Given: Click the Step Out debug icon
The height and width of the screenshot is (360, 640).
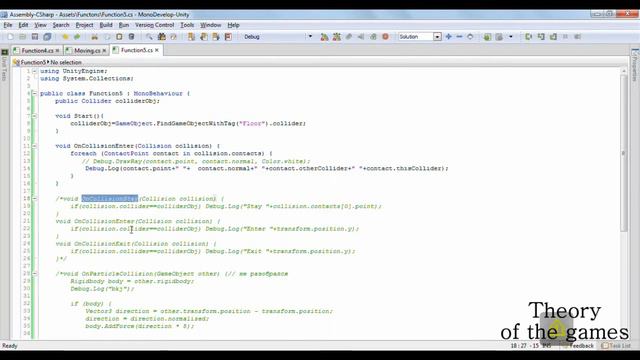Looking at the screenshot, I should click(553, 37).
